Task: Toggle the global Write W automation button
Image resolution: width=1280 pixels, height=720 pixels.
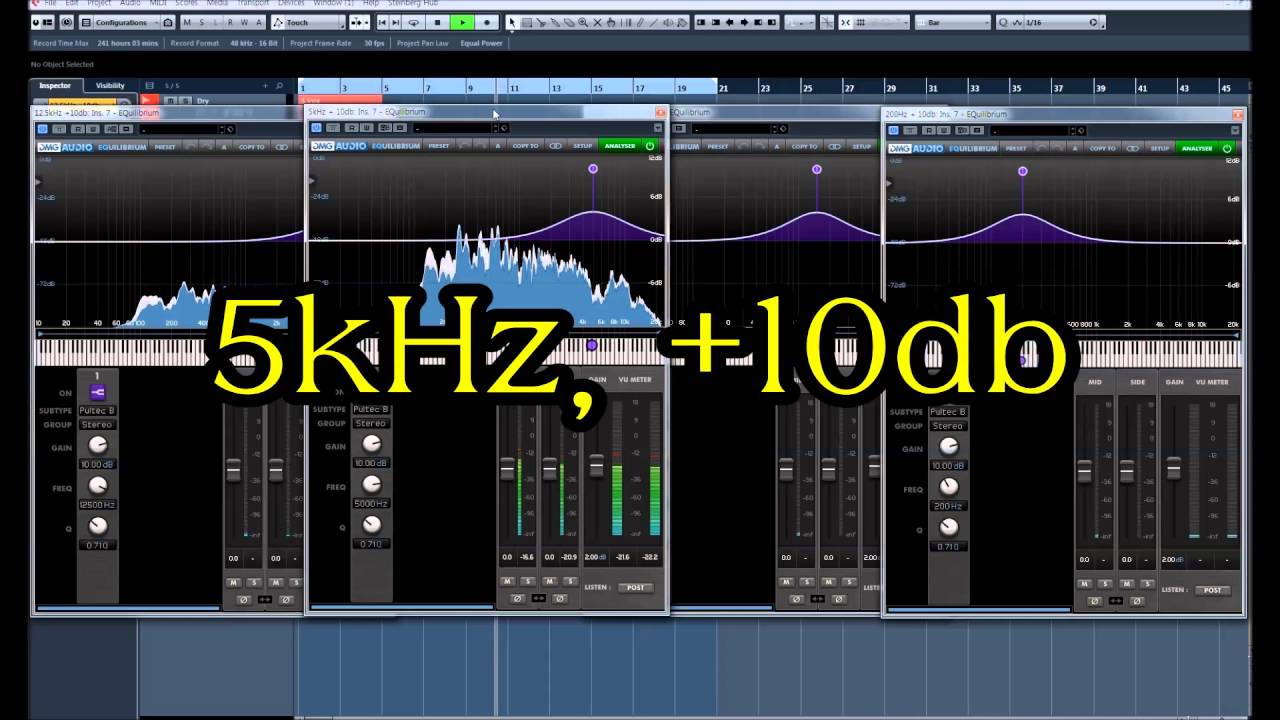Action: point(245,22)
